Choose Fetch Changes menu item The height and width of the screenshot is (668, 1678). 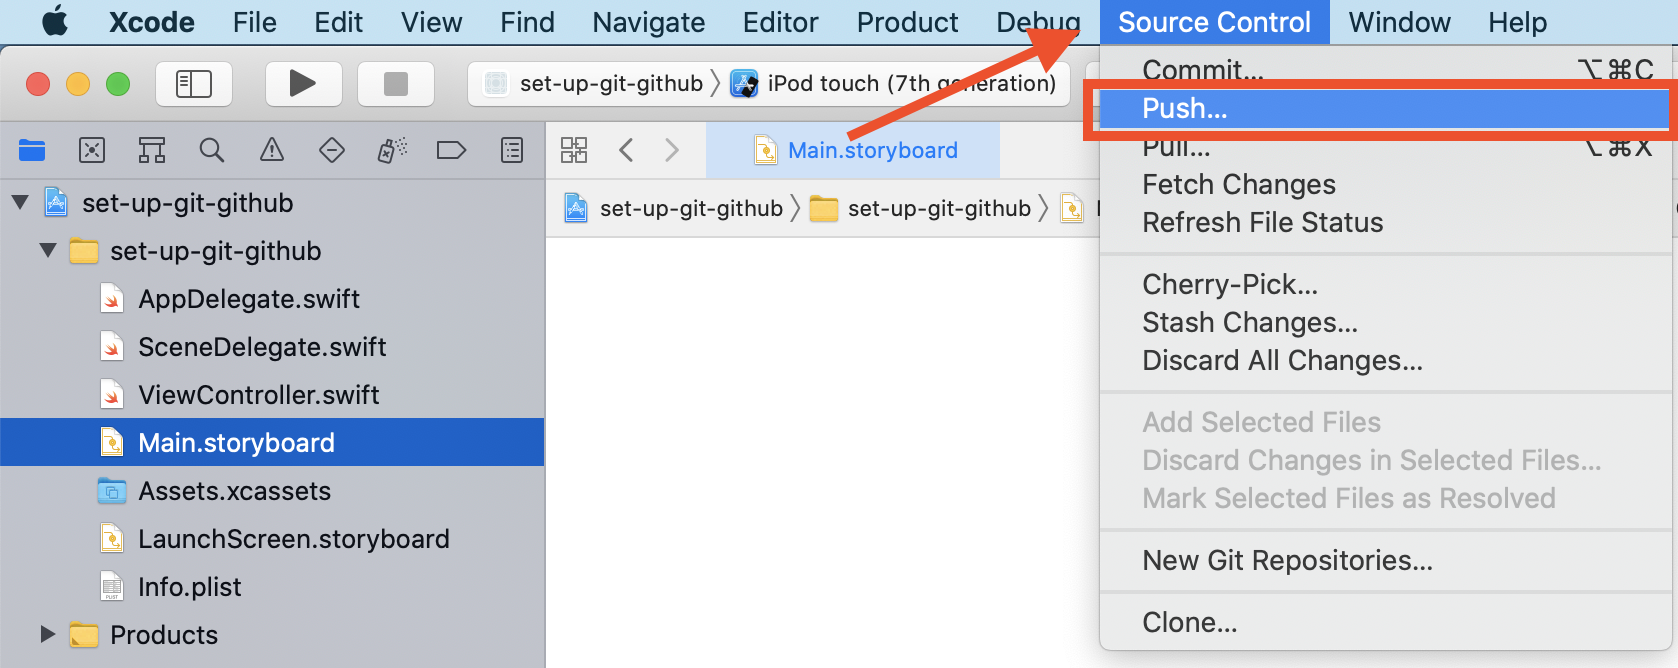pyautogui.click(x=1386, y=184)
